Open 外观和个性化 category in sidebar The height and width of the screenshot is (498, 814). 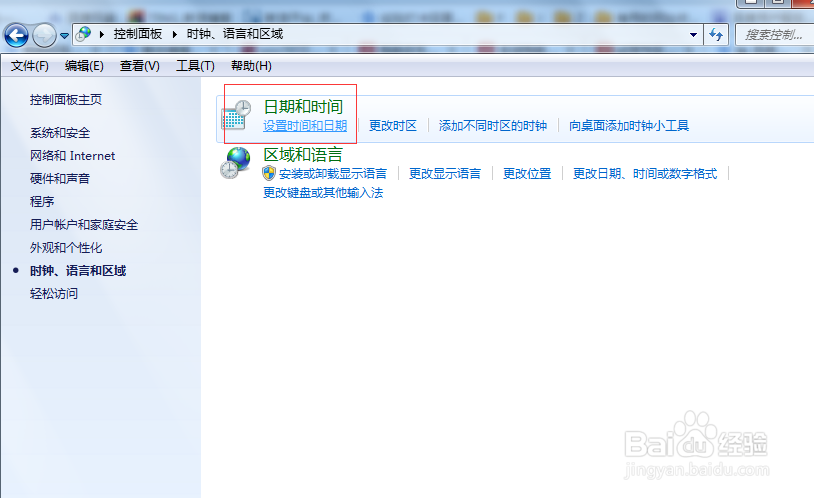click(x=66, y=248)
